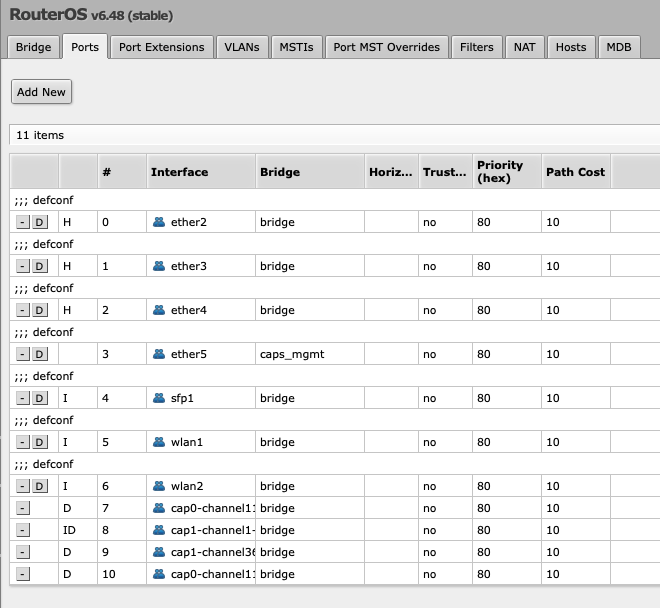Viewport: 660px width, 608px height.
Task: Click the ether3 interface icon
Action: 159,266
